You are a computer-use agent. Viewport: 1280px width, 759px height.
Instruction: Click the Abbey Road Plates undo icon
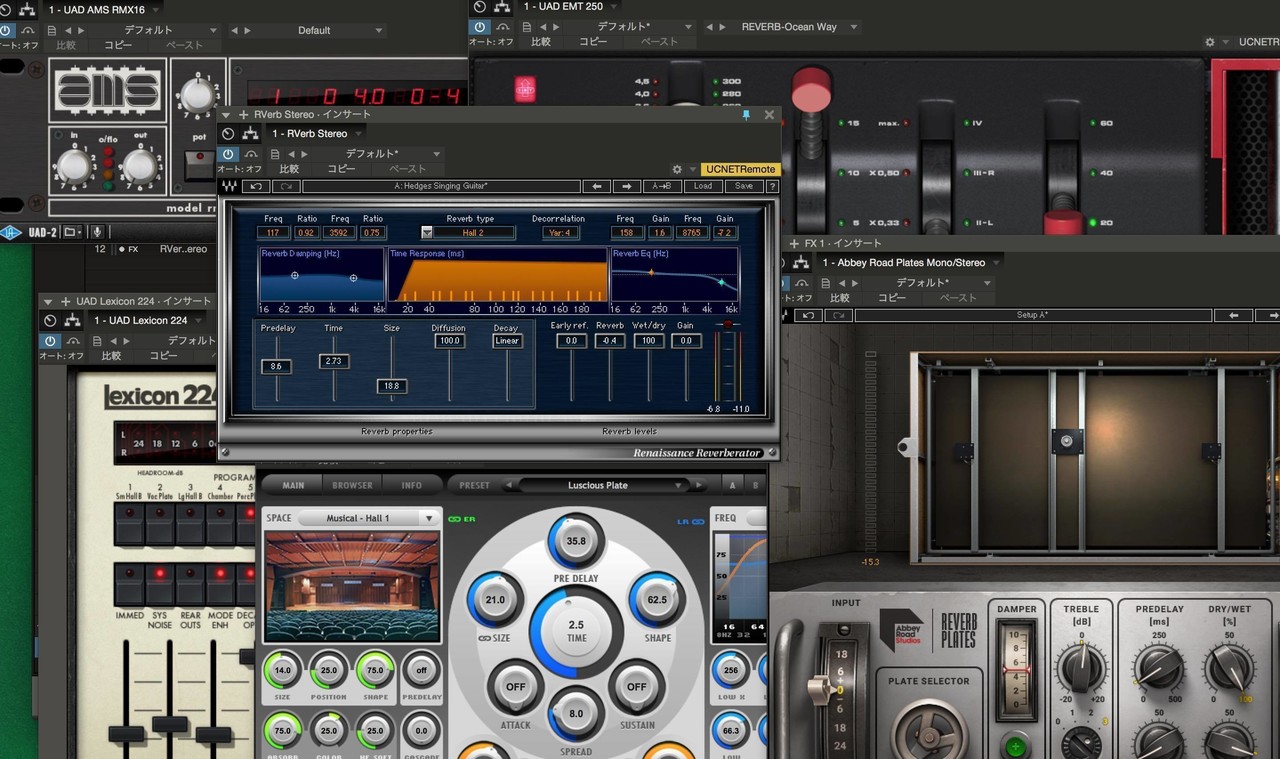tap(809, 315)
